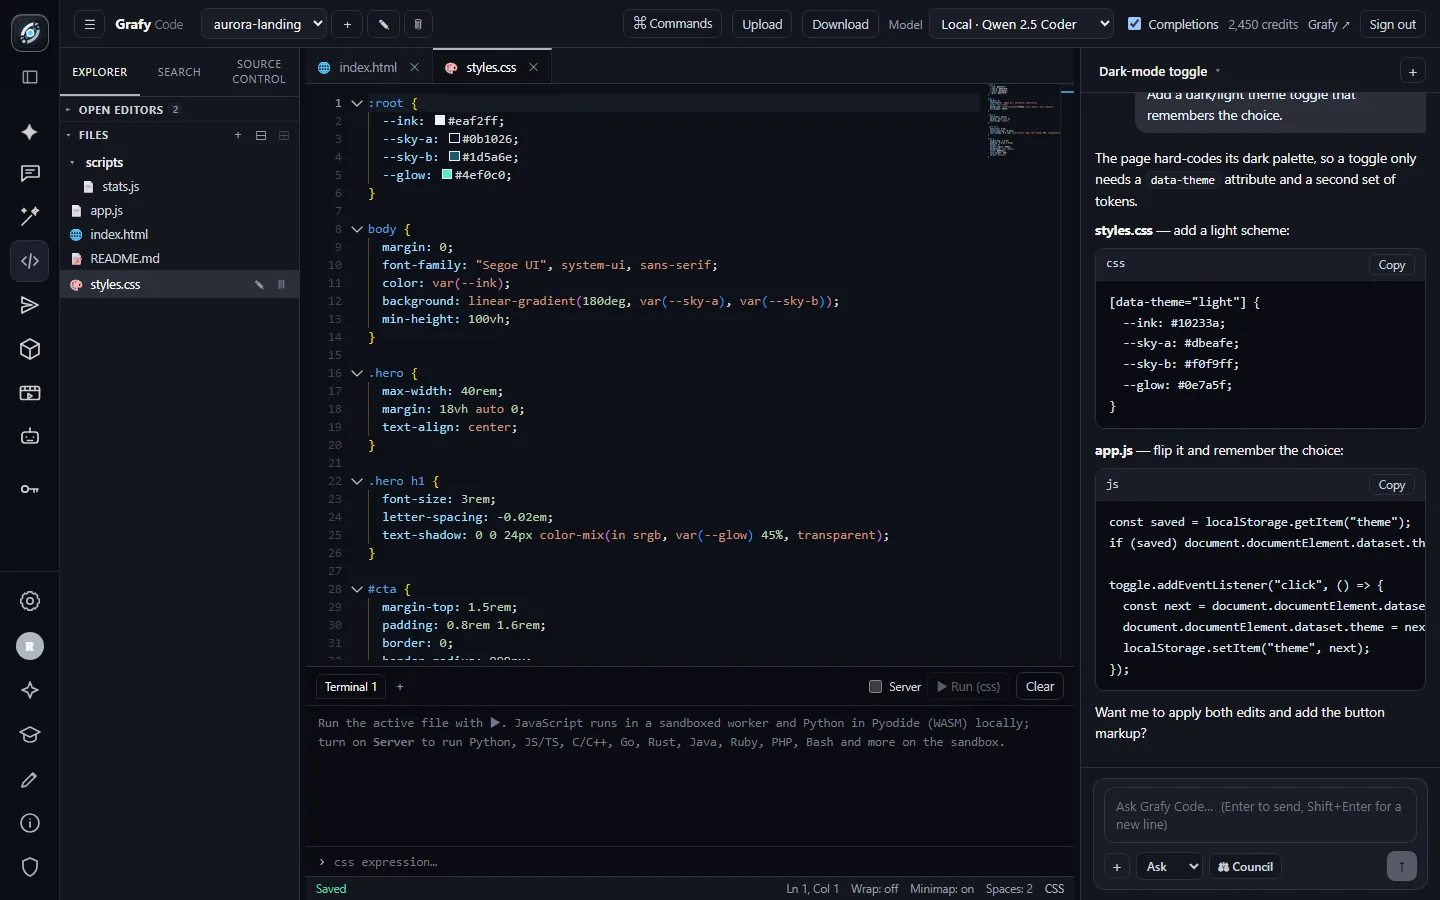1440x900 pixels.
Task: Select the code brackets icon in the left rail
Action: [30, 261]
